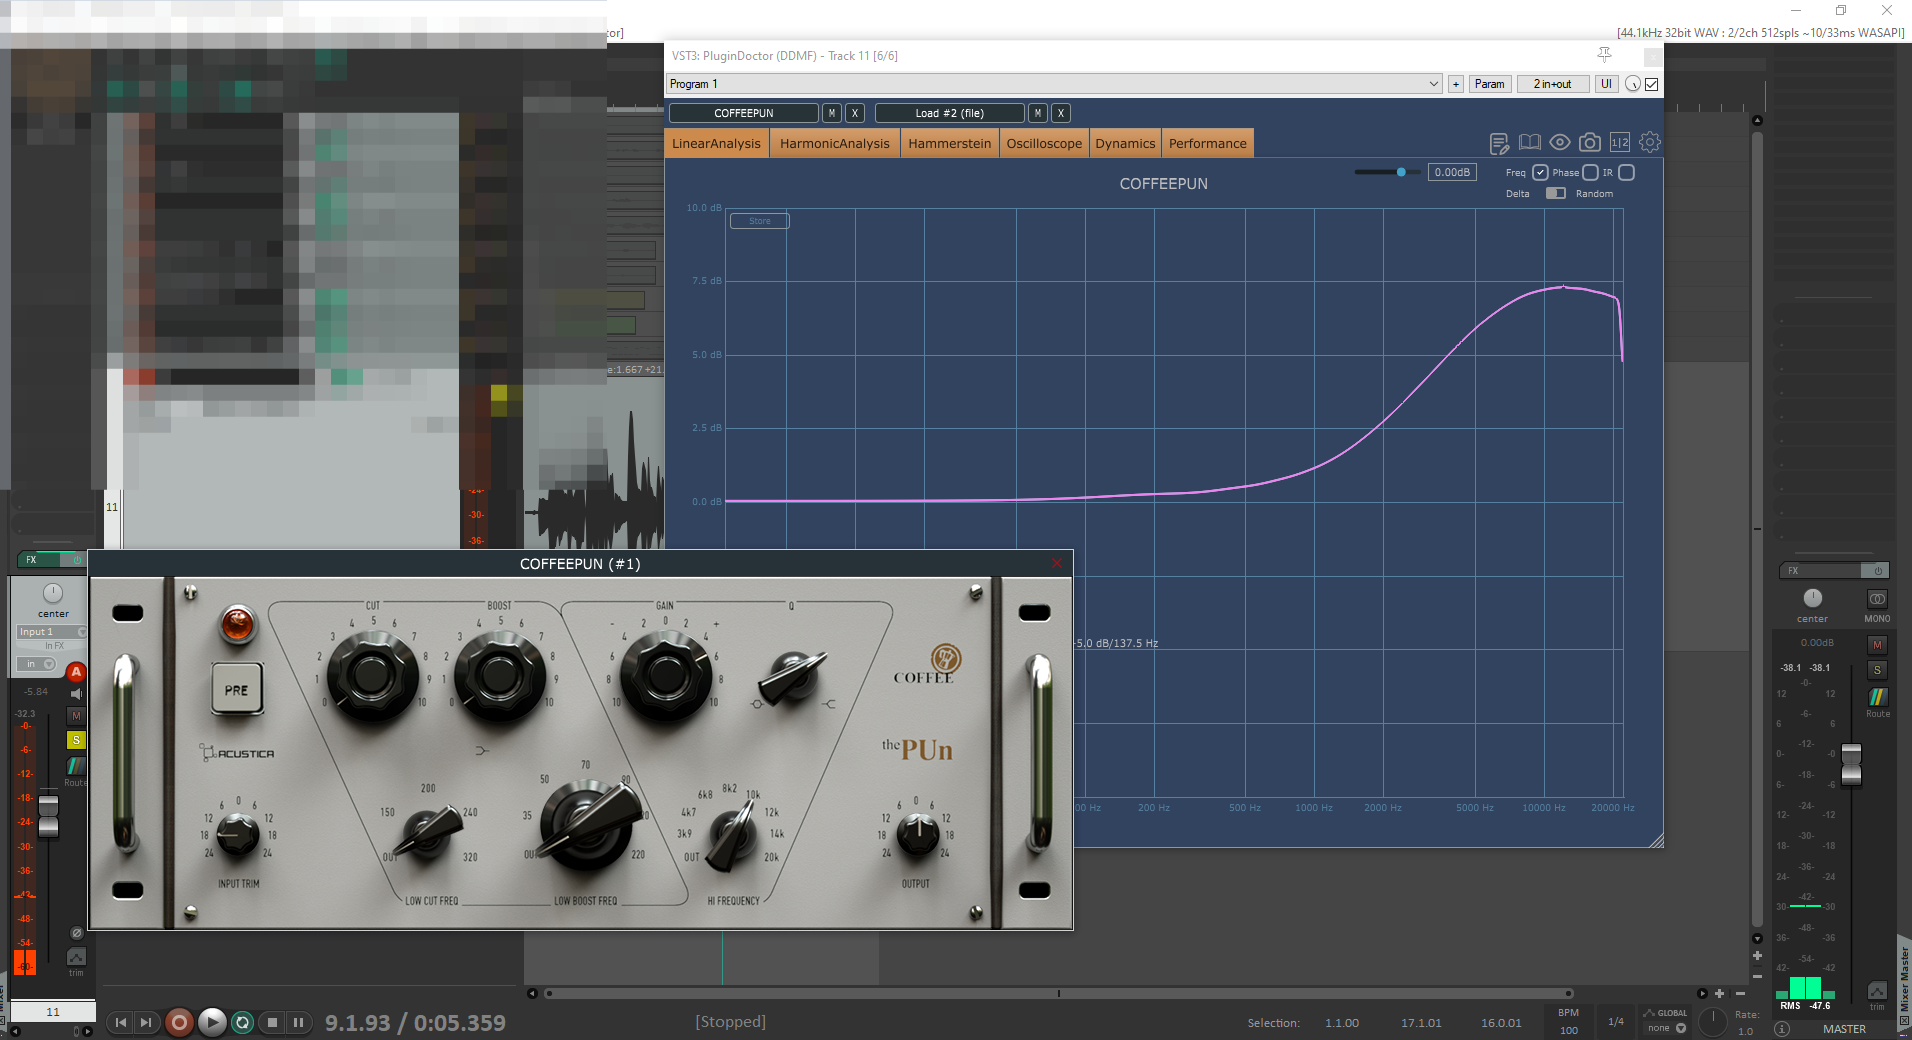Open the GLOBAL automation none dropdown

[x=1667, y=1028]
